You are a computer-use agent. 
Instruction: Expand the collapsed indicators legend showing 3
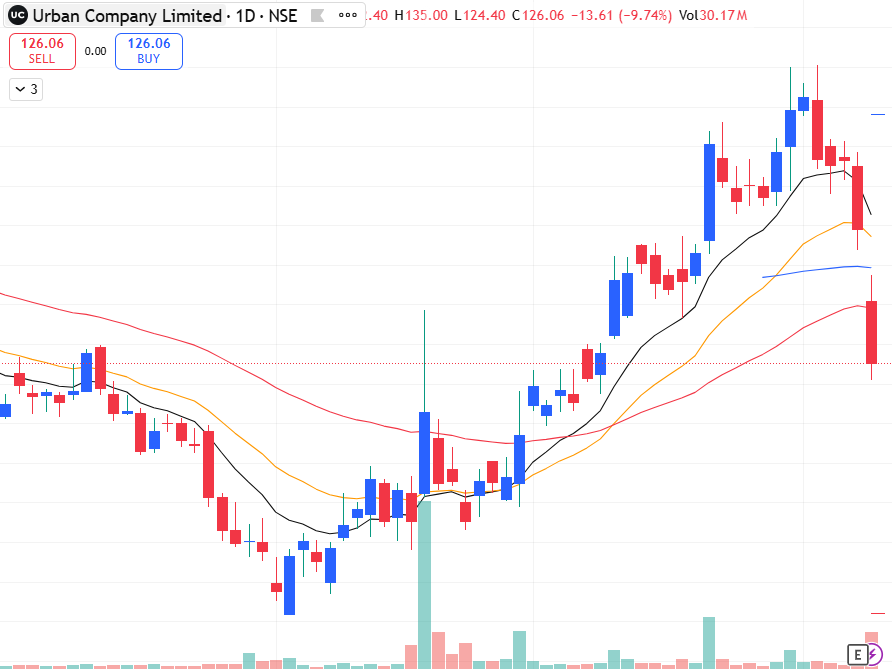click(26, 89)
